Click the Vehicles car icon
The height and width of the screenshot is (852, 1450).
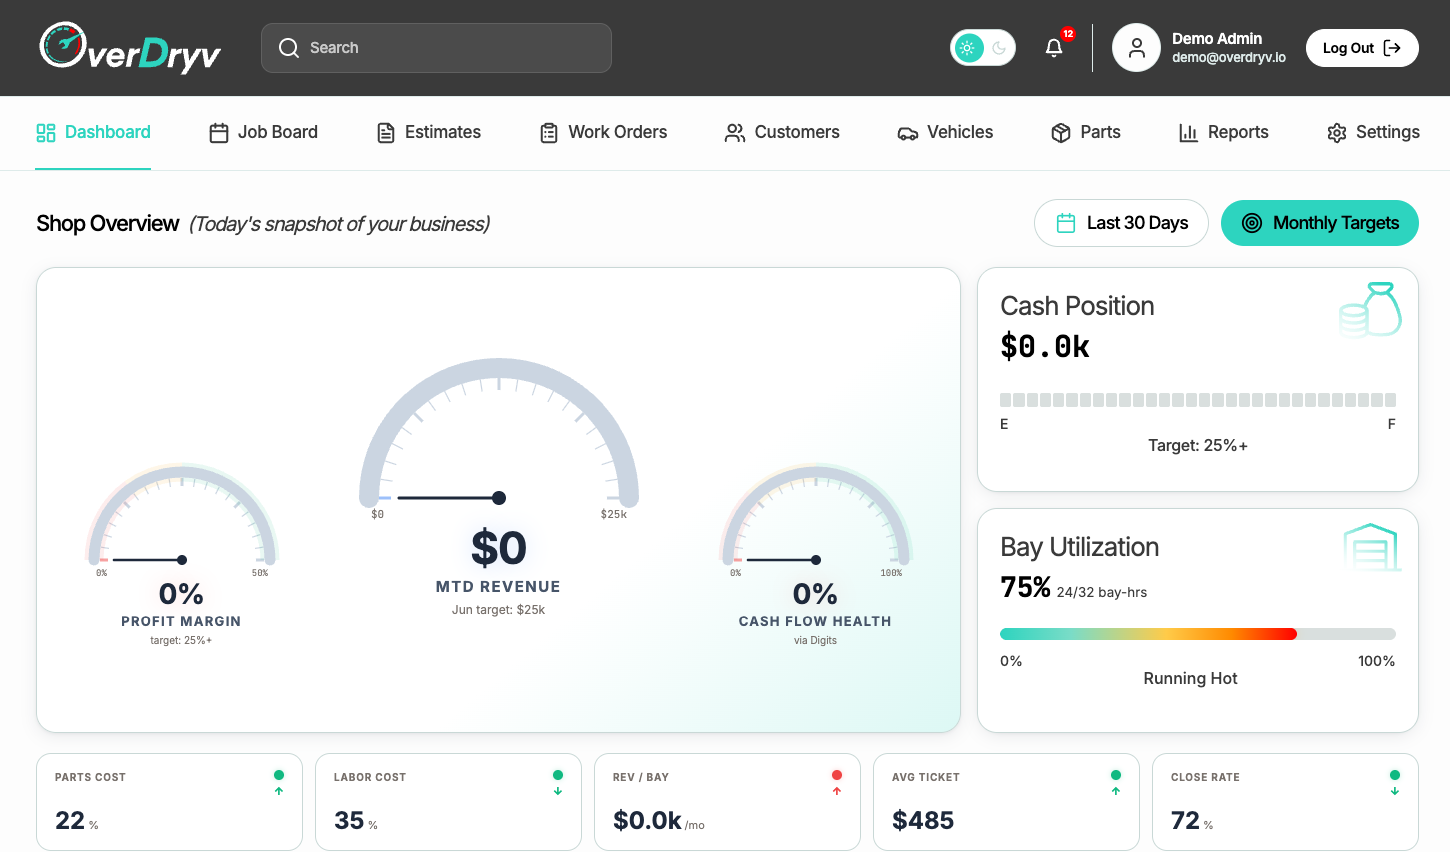[908, 134]
